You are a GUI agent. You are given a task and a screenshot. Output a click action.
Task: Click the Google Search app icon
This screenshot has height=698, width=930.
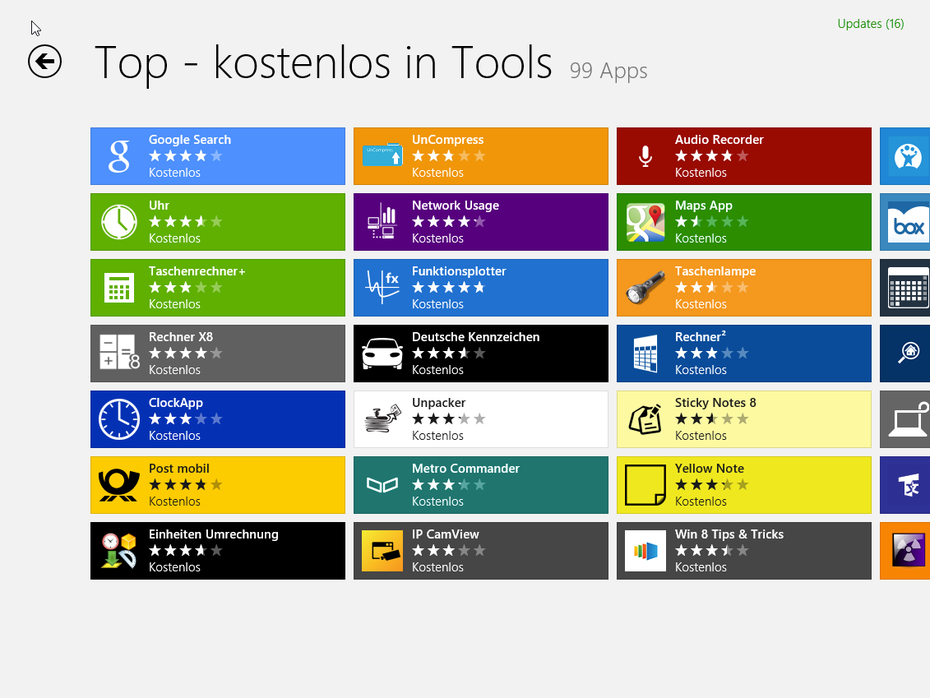pos(119,156)
